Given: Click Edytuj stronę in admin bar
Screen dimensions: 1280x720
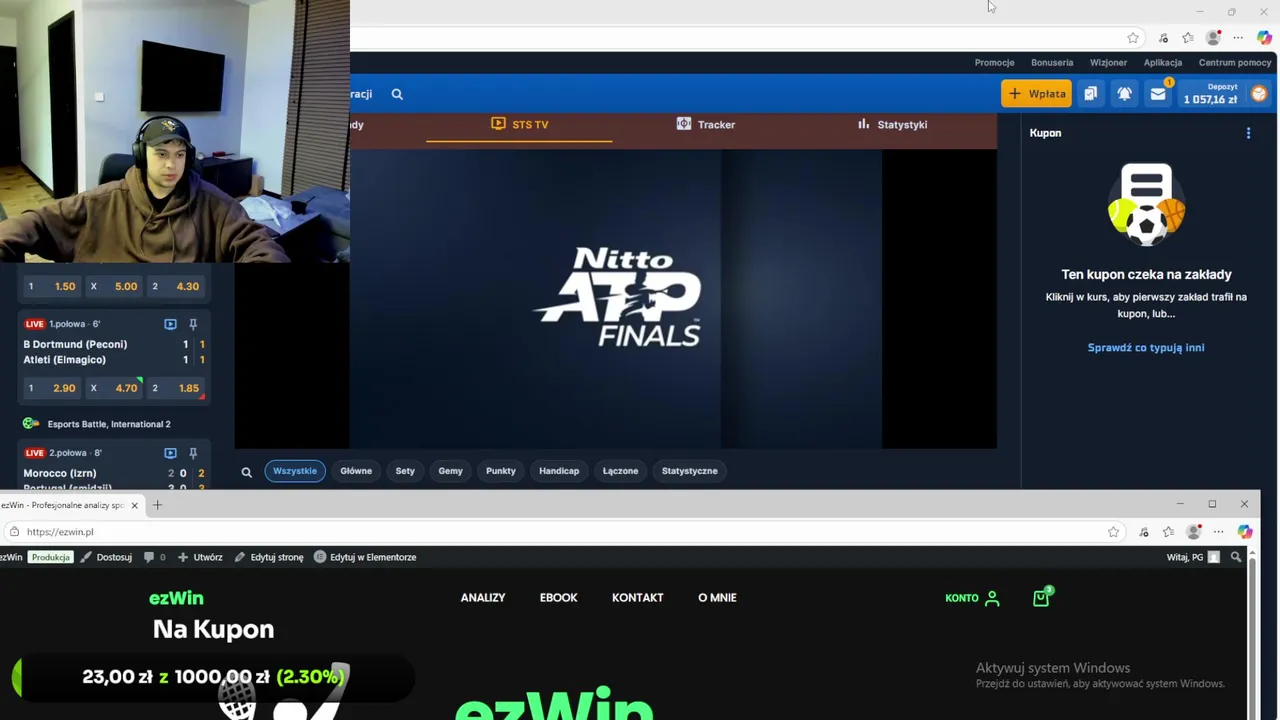Looking at the screenshot, I should [269, 557].
